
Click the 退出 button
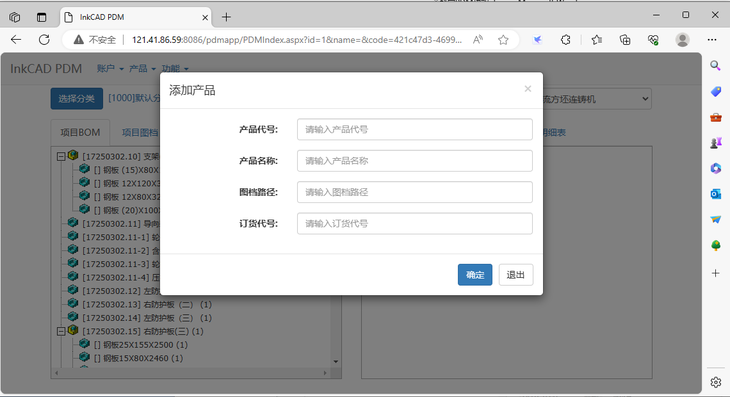click(516, 275)
